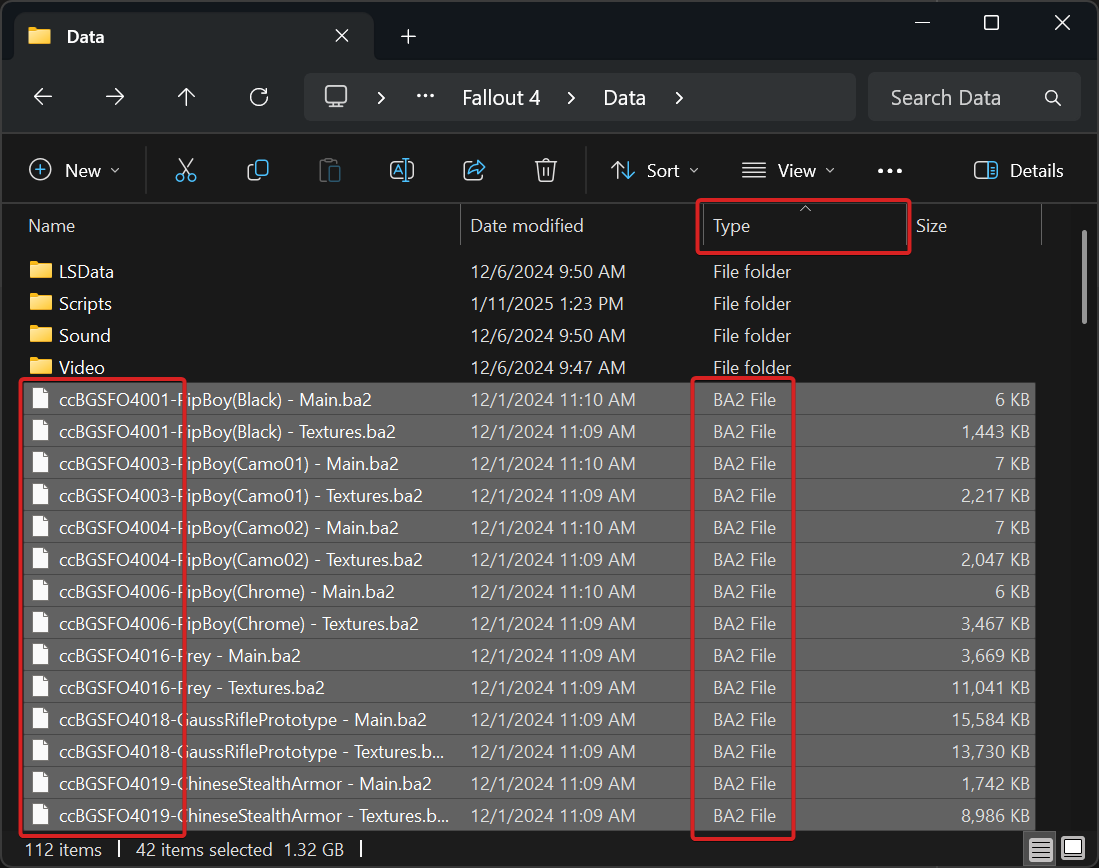Click Data in the address bar
This screenshot has height=868, width=1099.
point(624,97)
